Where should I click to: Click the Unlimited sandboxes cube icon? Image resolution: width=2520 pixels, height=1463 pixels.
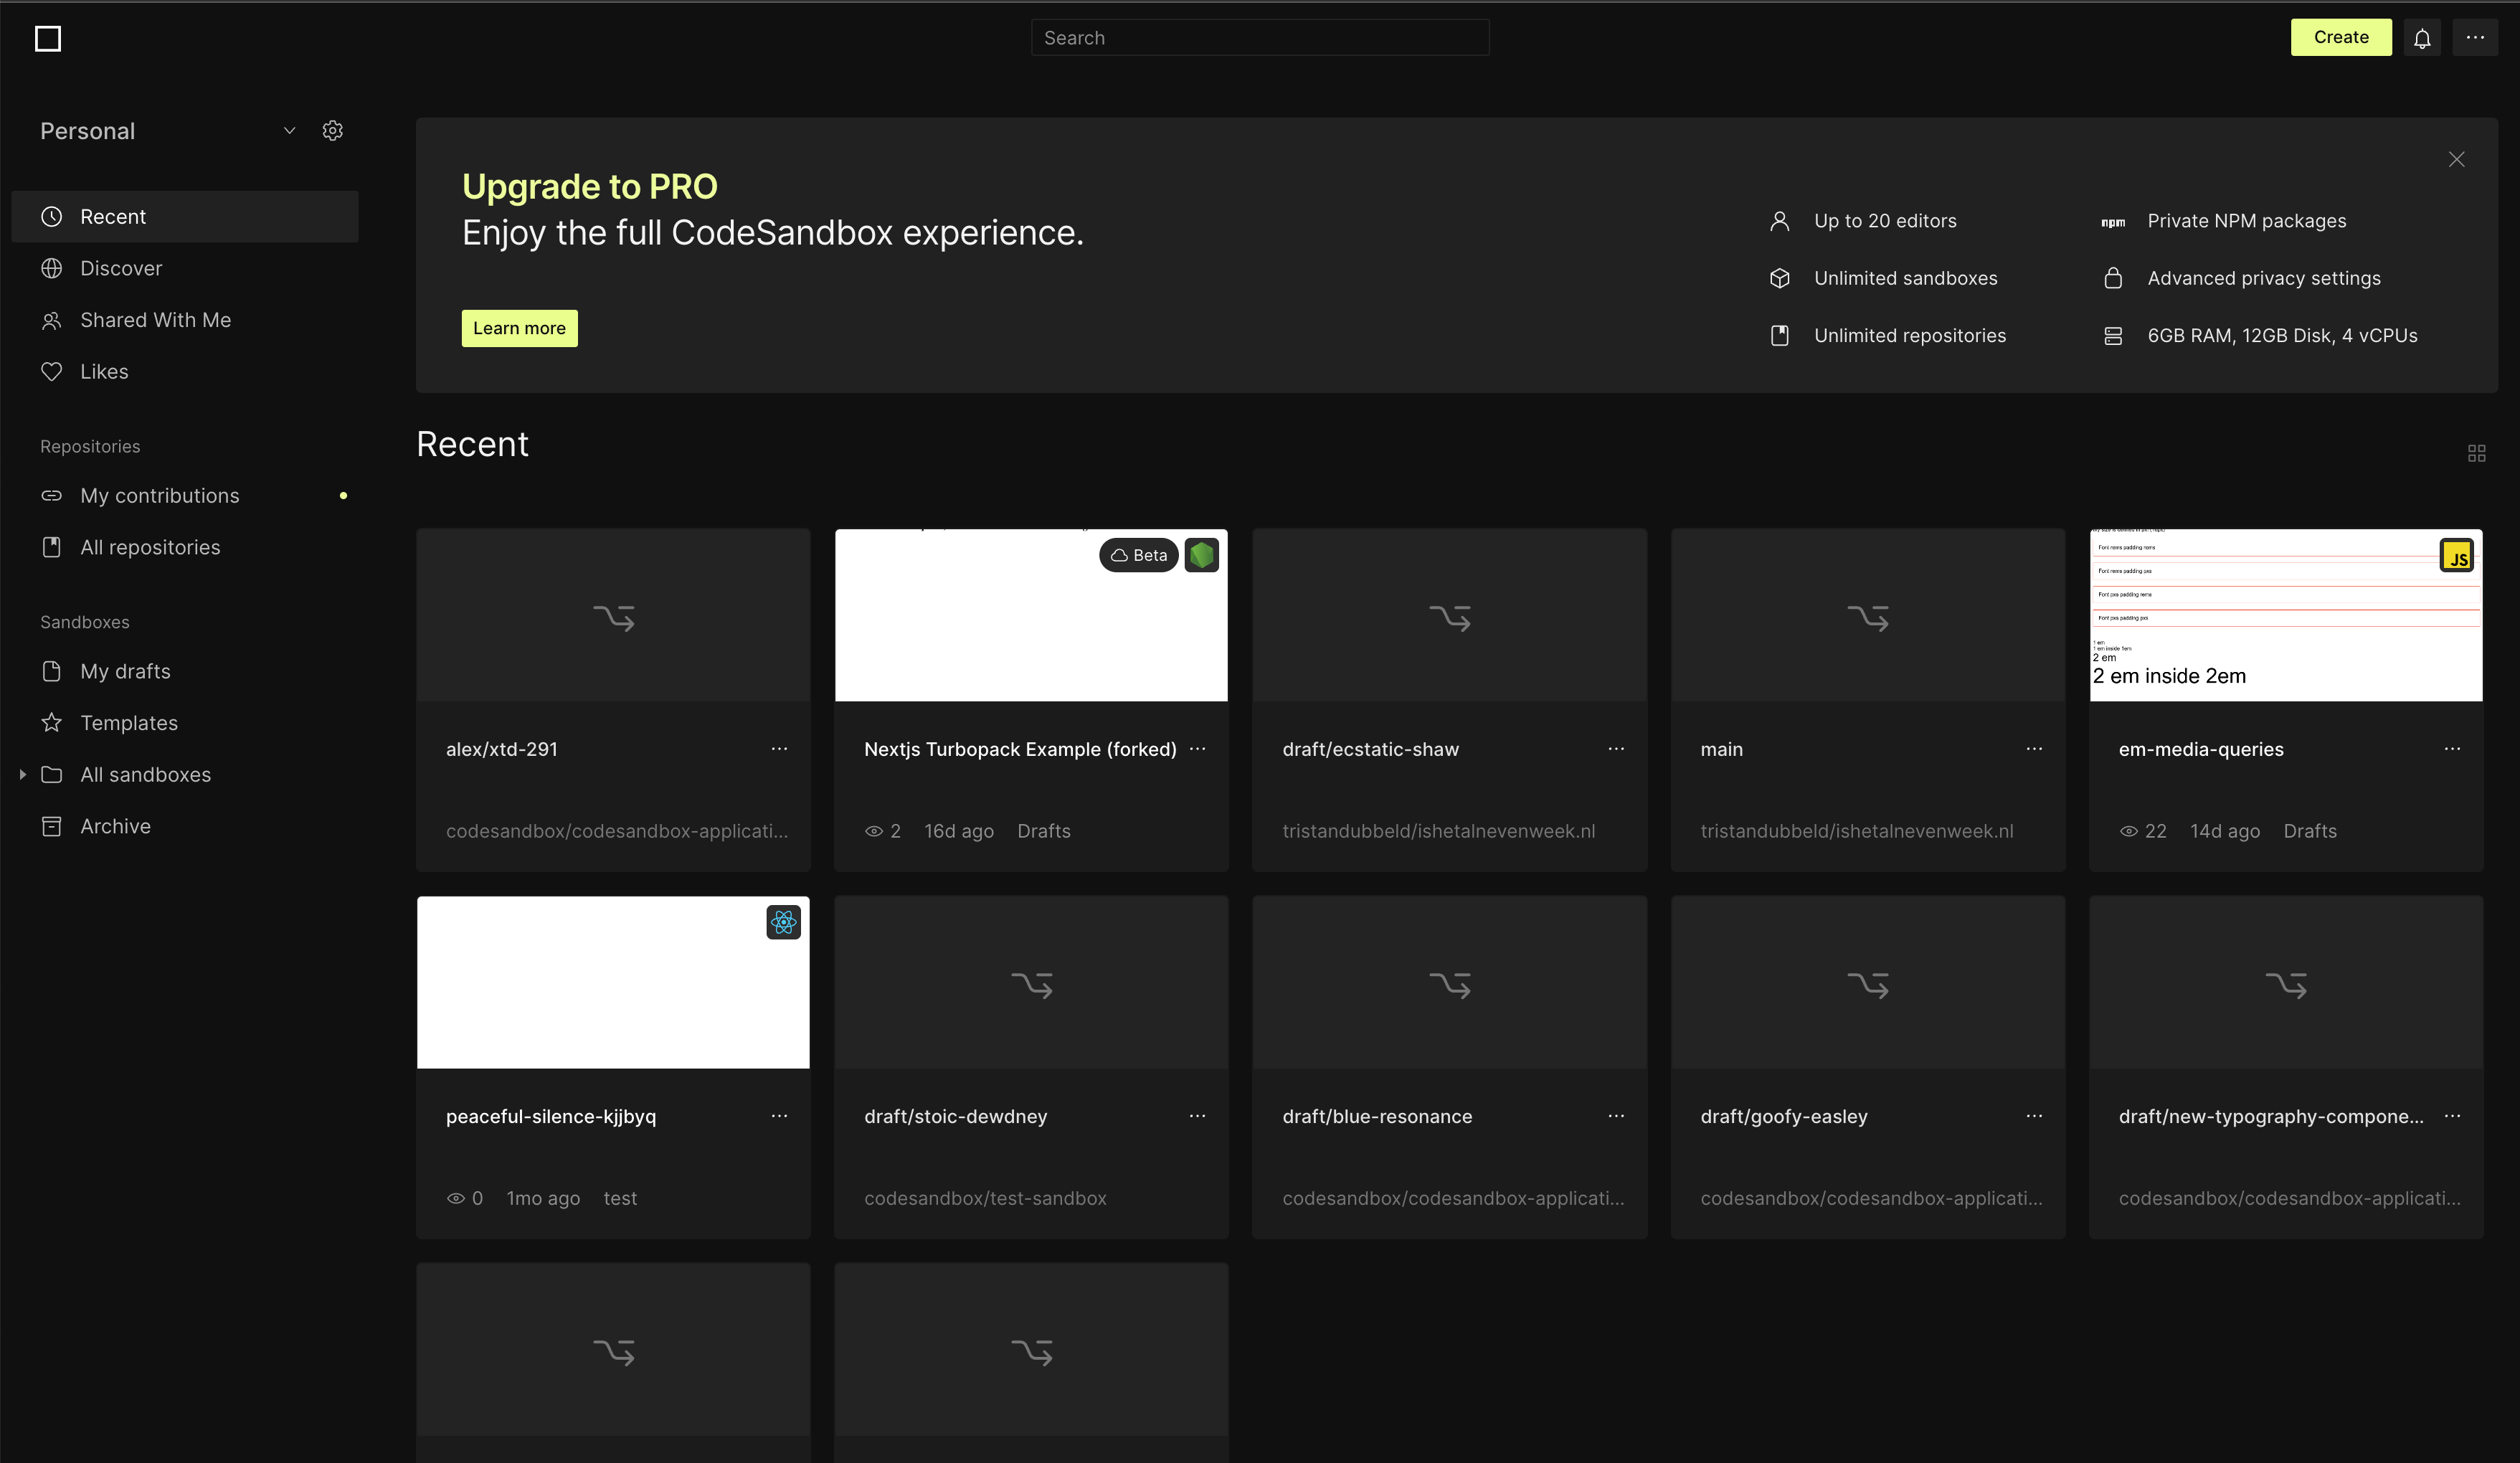tap(1779, 278)
